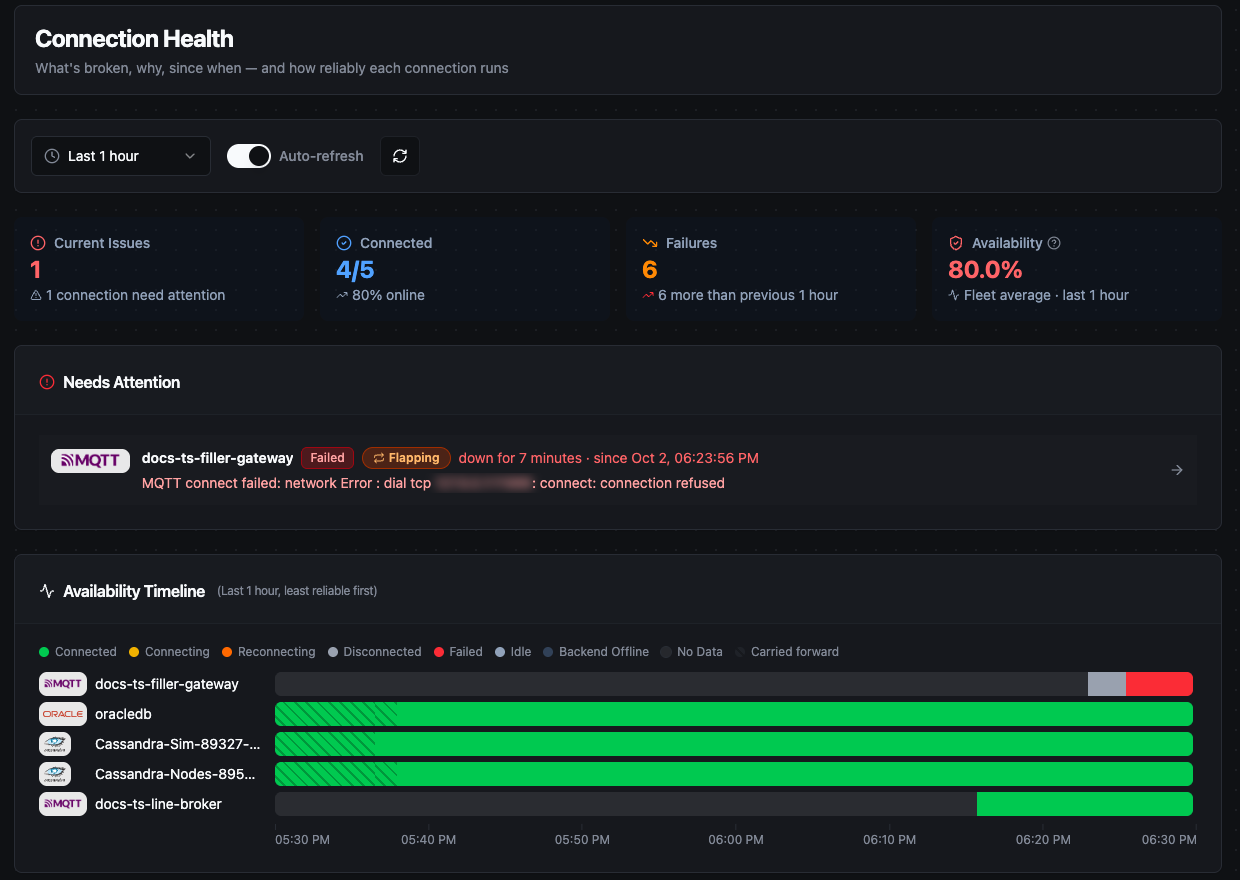Image resolution: width=1240 pixels, height=880 pixels.
Task: Click the Failed red legend entry
Action: [x=458, y=652]
